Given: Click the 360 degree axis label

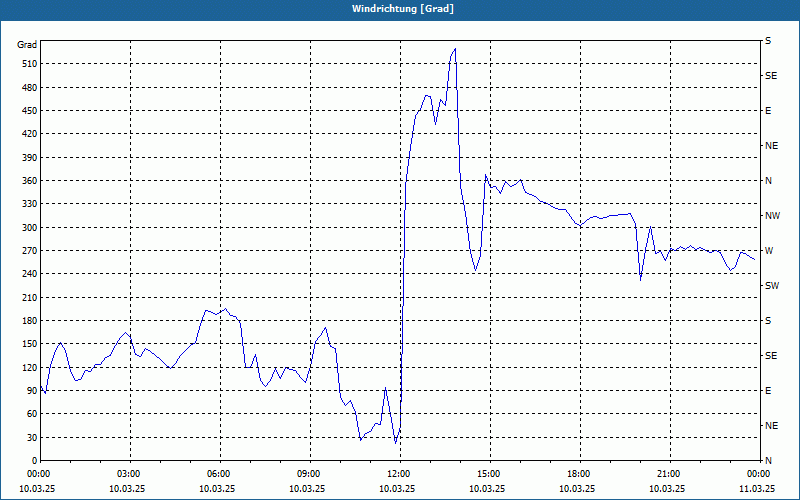Looking at the screenshot, I should (30, 181).
